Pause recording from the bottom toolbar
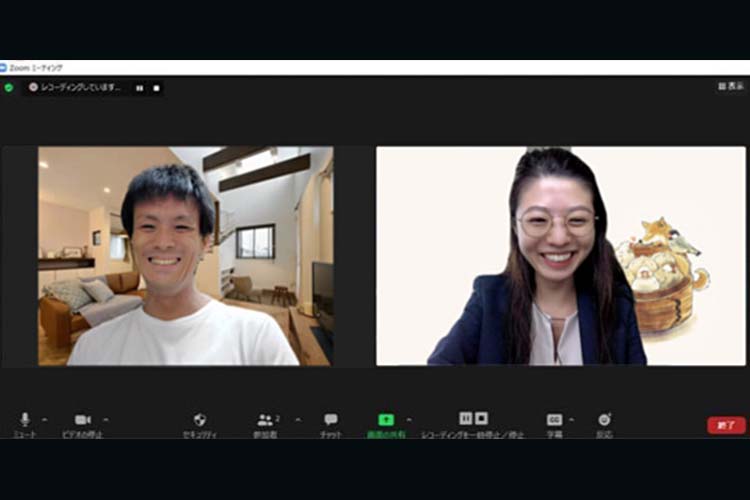 coord(466,418)
